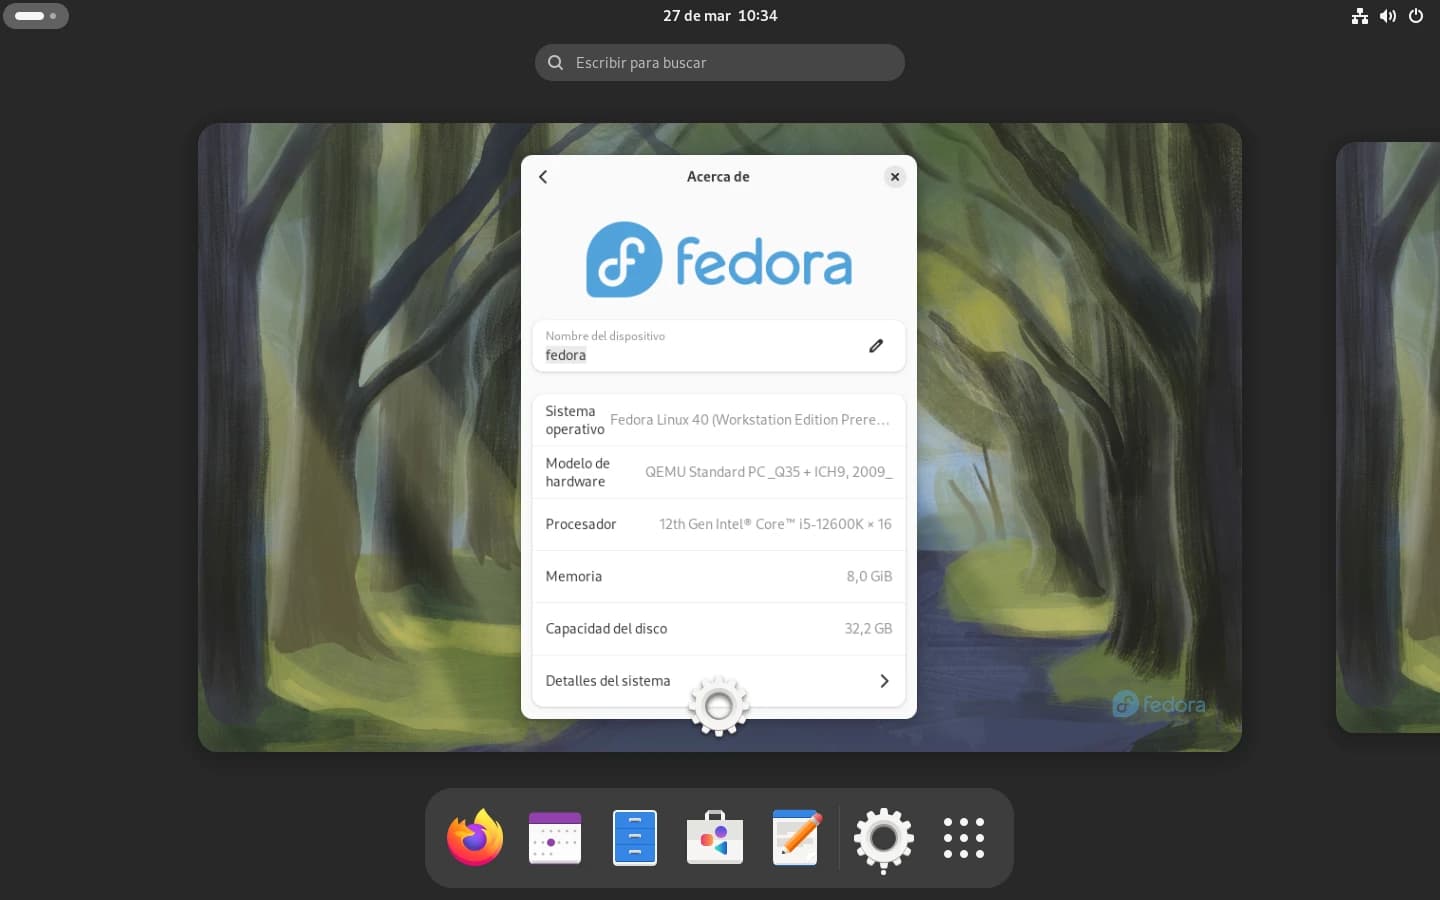Open Firefox from the dock

[475, 838]
